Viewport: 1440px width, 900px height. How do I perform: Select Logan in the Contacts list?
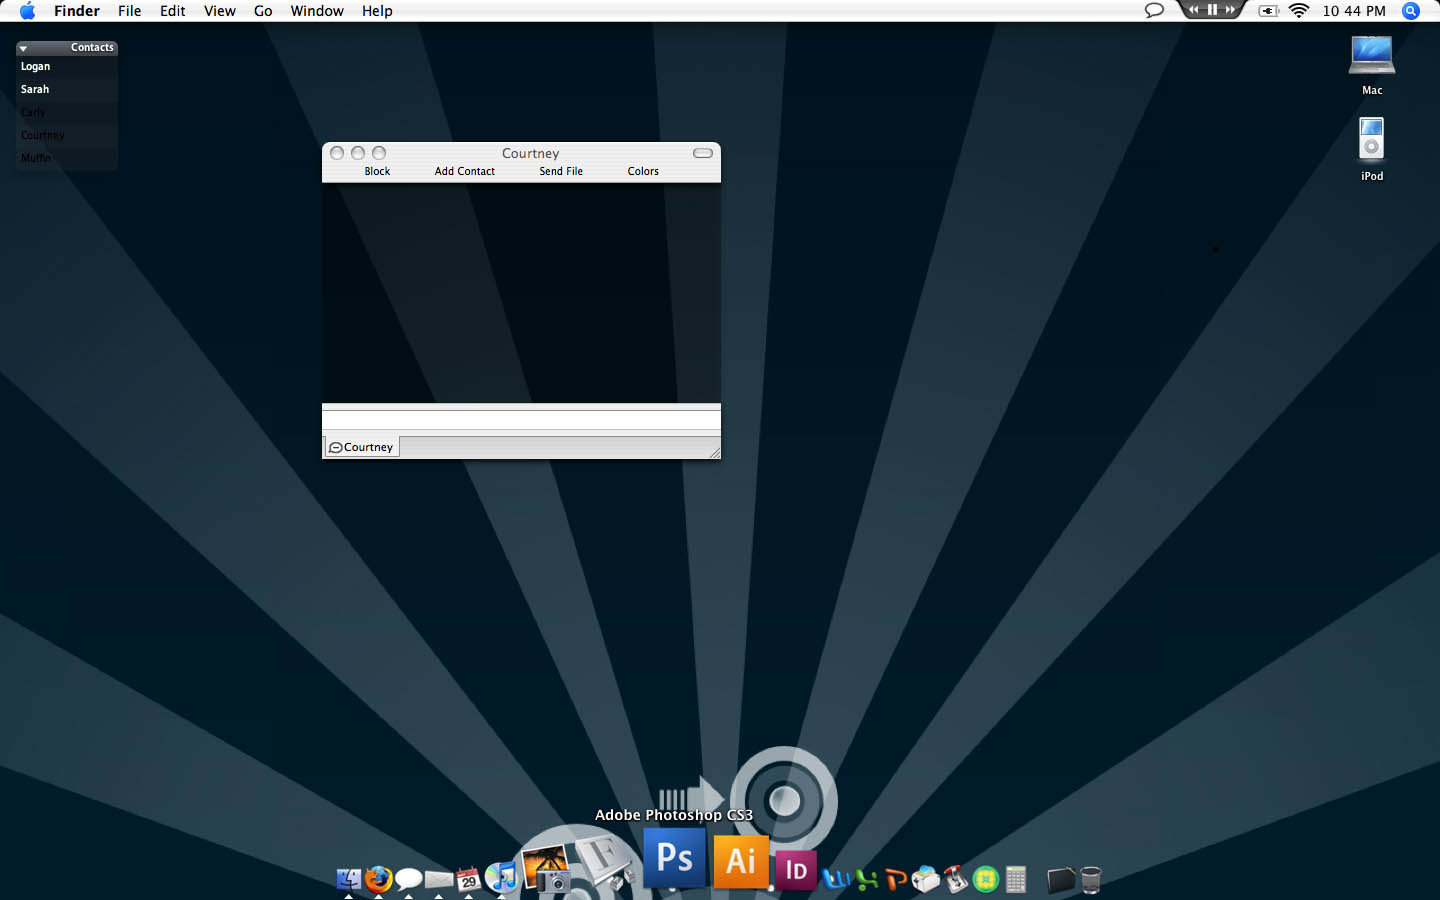(67, 66)
